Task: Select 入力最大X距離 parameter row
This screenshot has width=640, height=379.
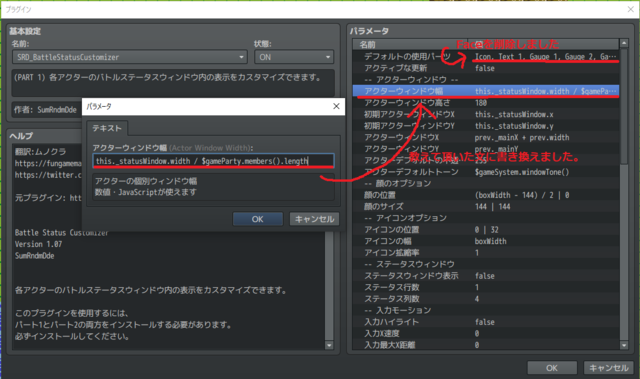Action: 486,345
